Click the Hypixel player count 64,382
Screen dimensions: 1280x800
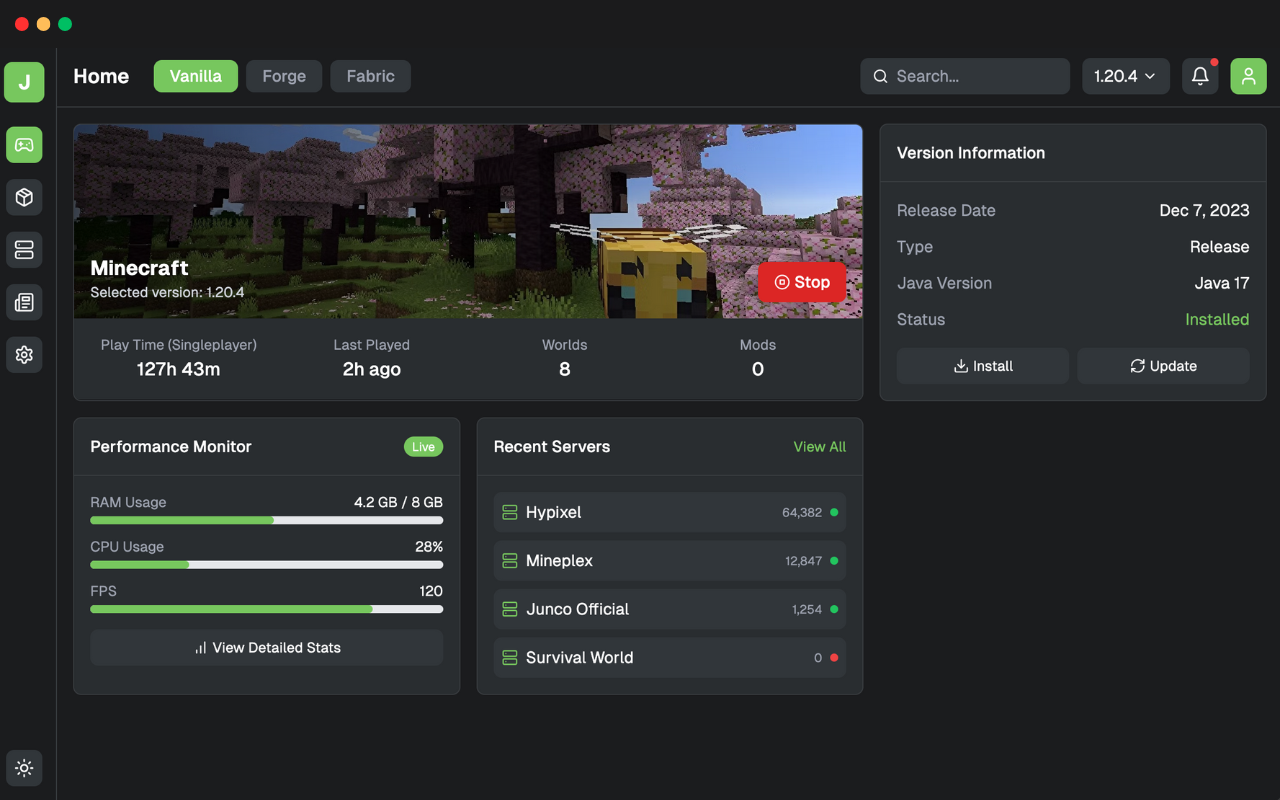pyautogui.click(x=802, y=512)
